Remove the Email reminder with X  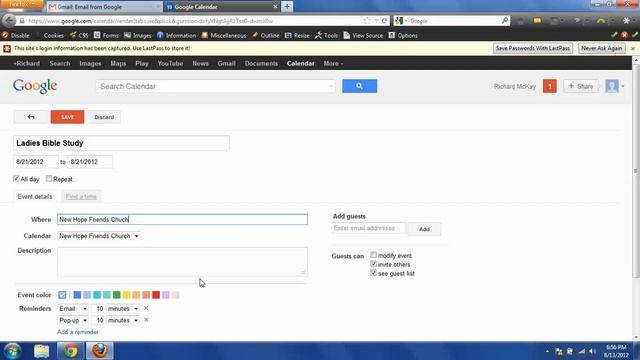(146, 308)
